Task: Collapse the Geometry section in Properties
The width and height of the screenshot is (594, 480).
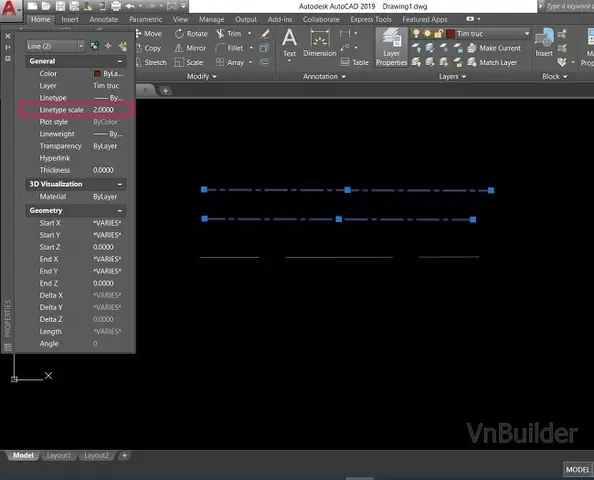Action: 120,211
